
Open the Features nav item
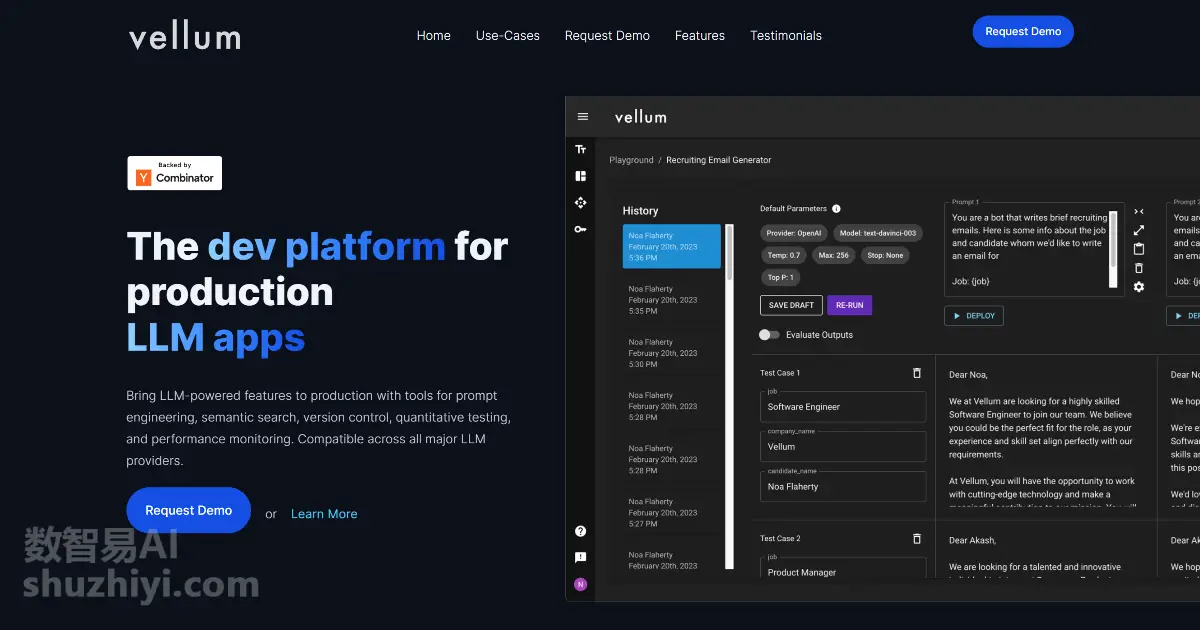coord(700,35)
